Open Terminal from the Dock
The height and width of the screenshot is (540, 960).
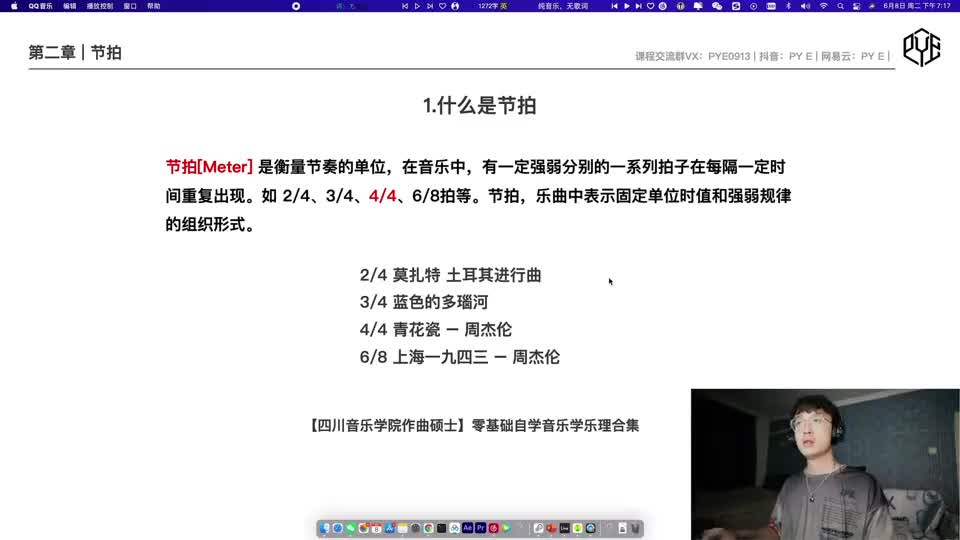441,528
